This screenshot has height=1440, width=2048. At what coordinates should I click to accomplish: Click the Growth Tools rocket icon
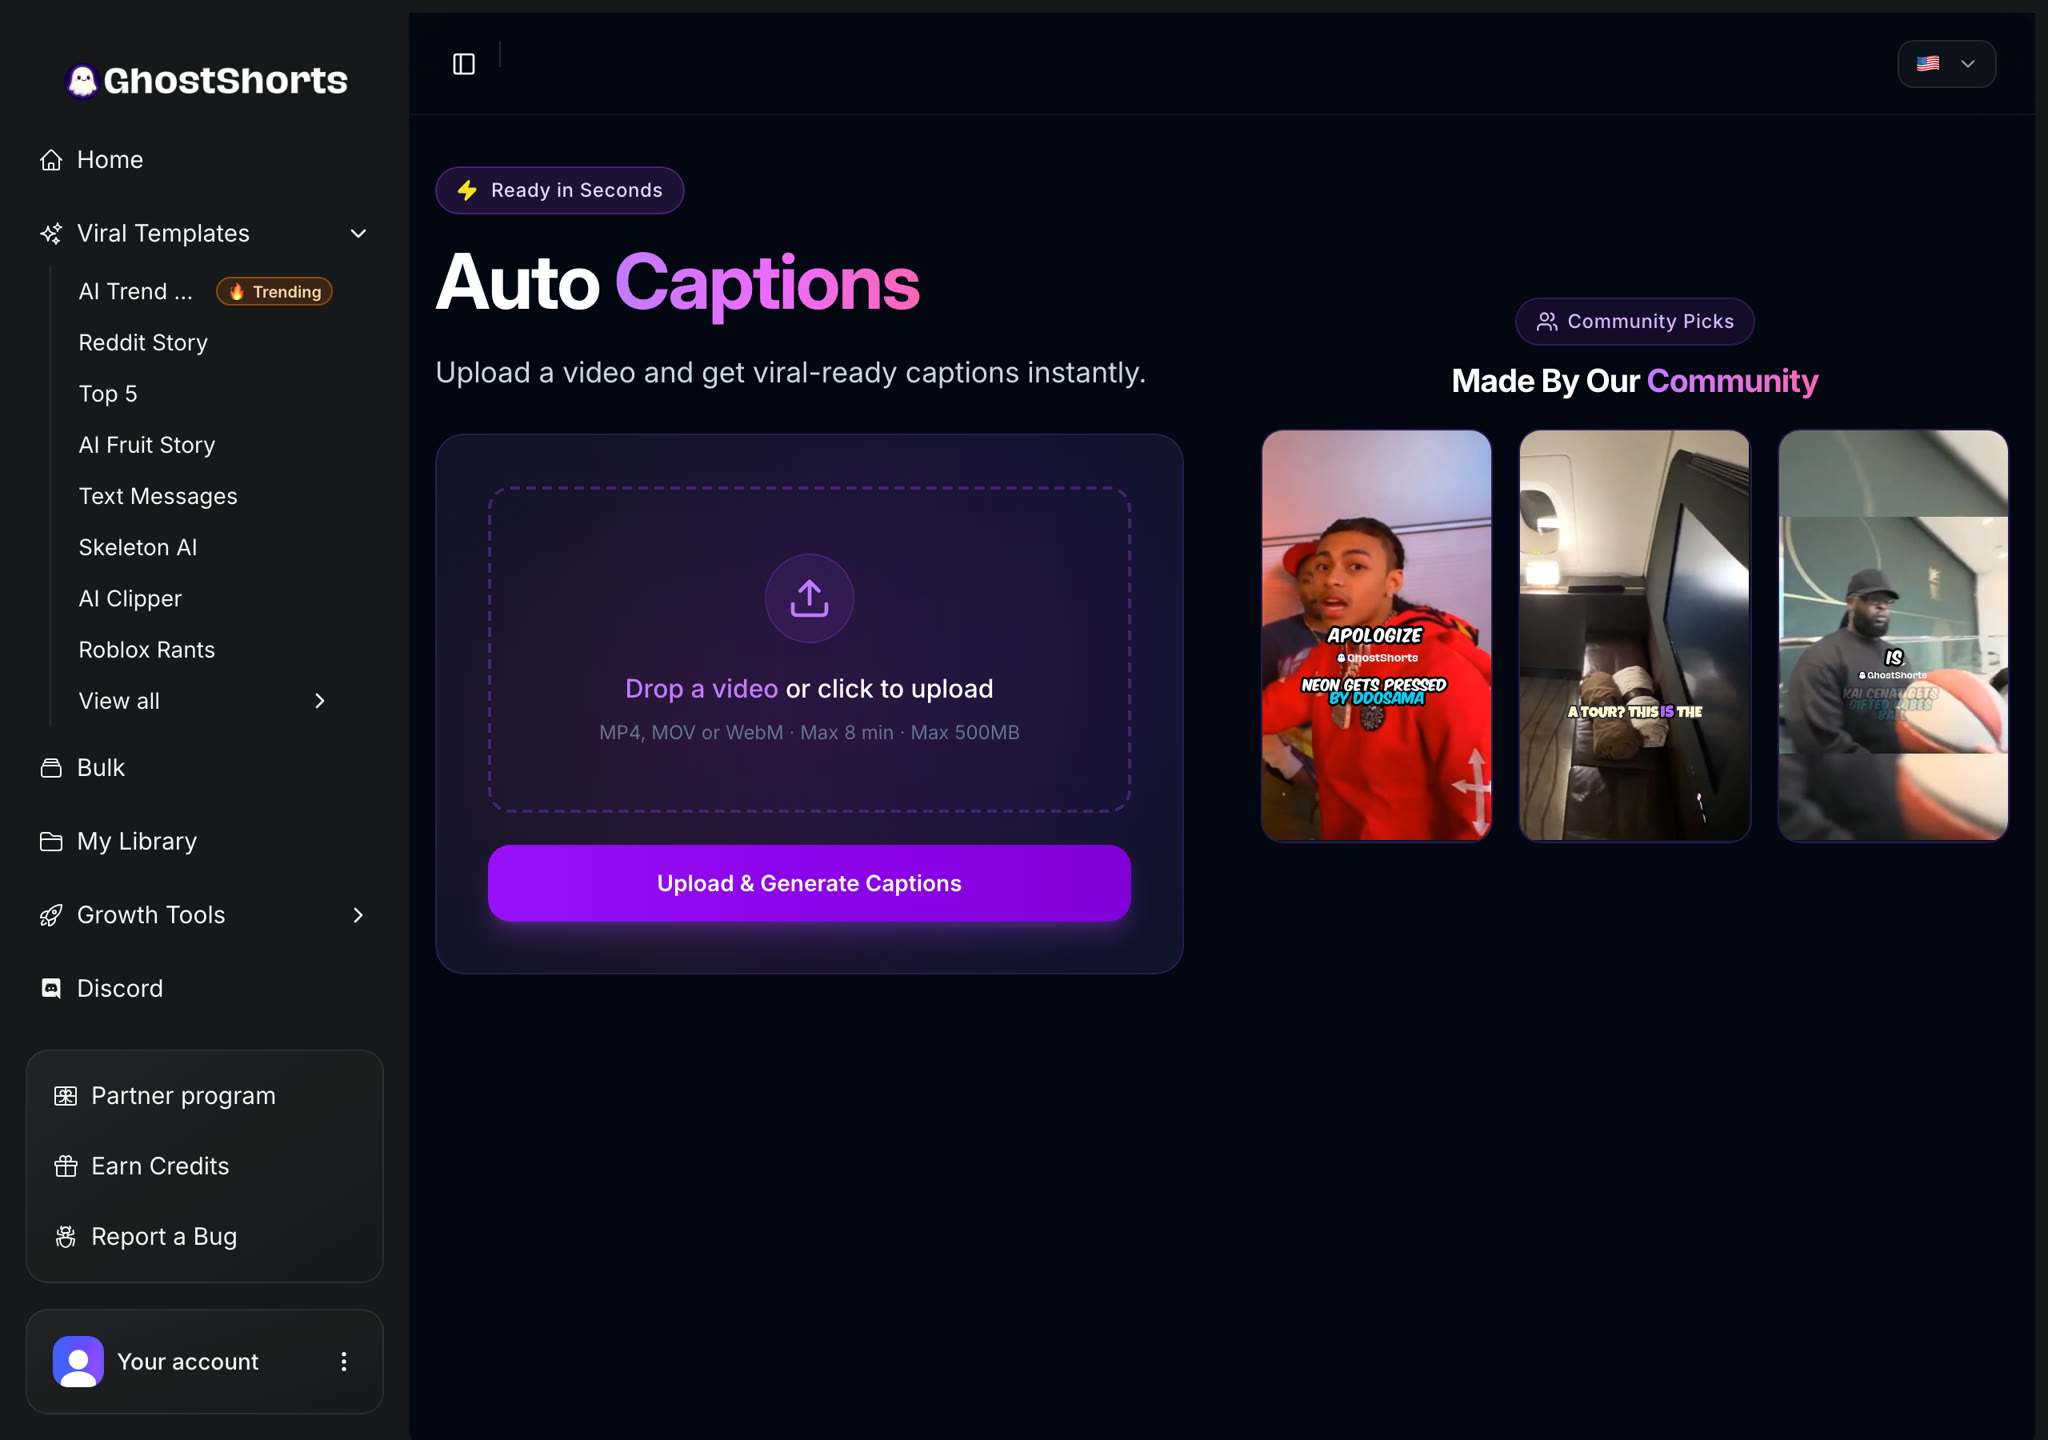(51, 916)
